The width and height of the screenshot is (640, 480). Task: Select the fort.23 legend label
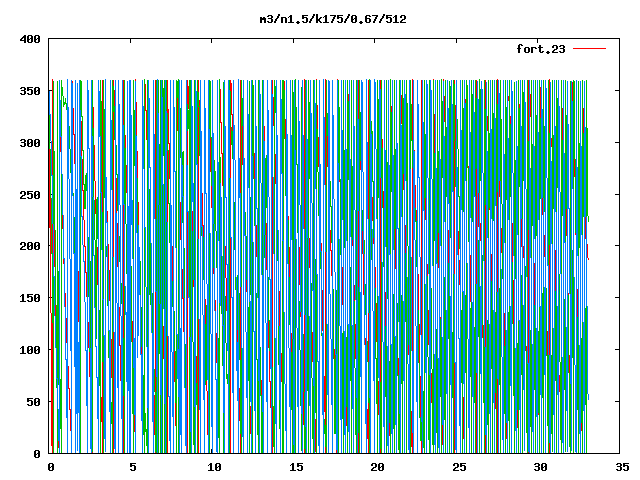(x=541, y=49)
